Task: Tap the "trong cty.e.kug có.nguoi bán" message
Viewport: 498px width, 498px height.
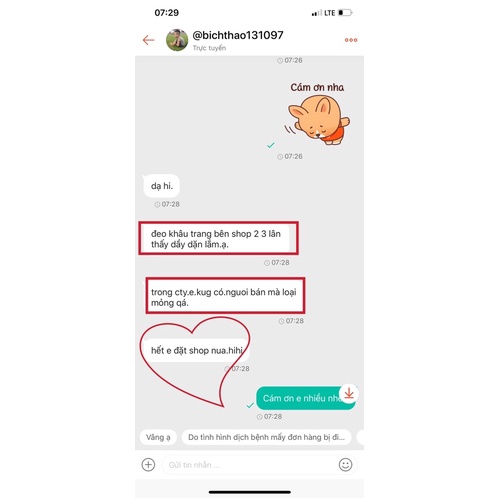Action: click(223, 297)
